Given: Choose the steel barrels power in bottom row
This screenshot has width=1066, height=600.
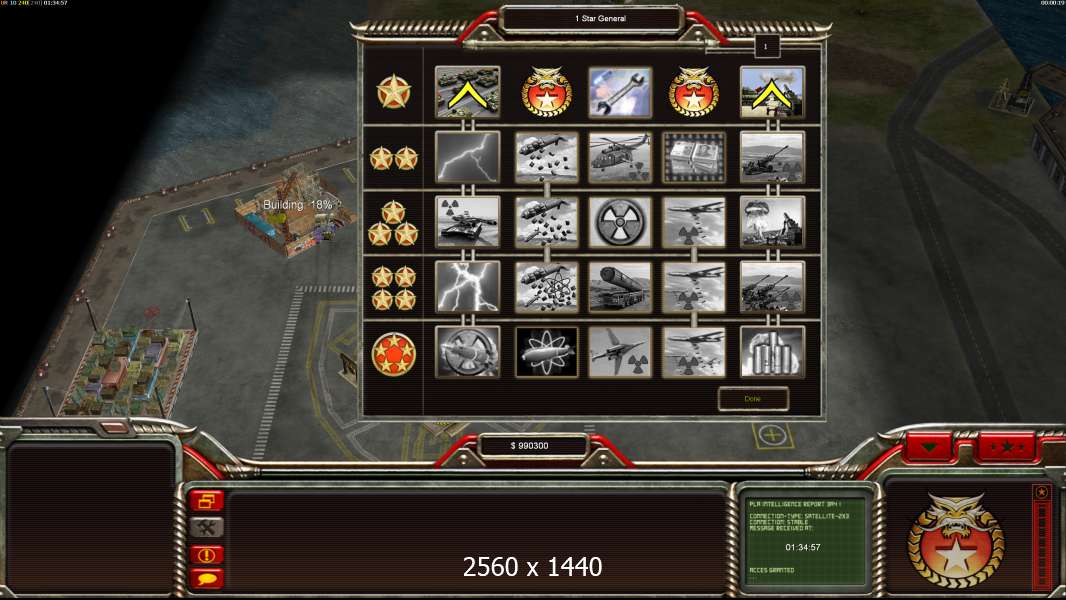Looking at the screenshot, I should click(x=772, y=352).
